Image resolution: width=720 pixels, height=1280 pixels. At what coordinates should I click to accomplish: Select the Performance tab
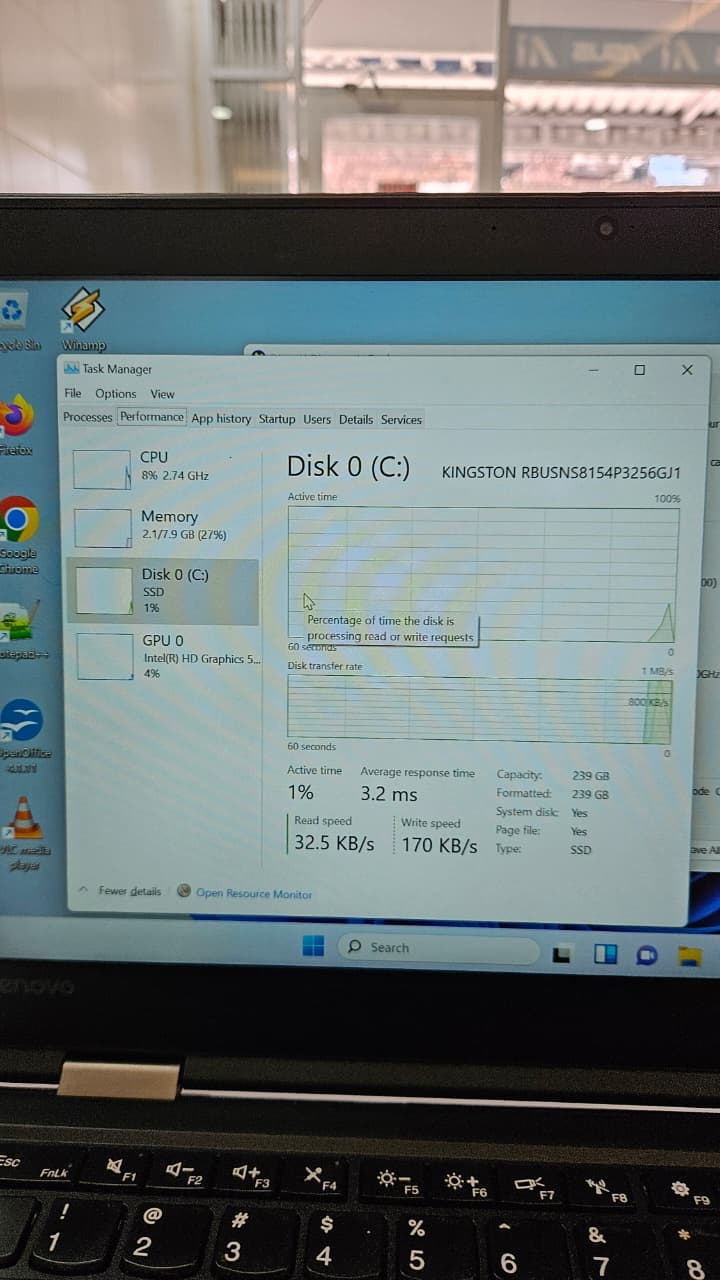(x=152, y=417)
